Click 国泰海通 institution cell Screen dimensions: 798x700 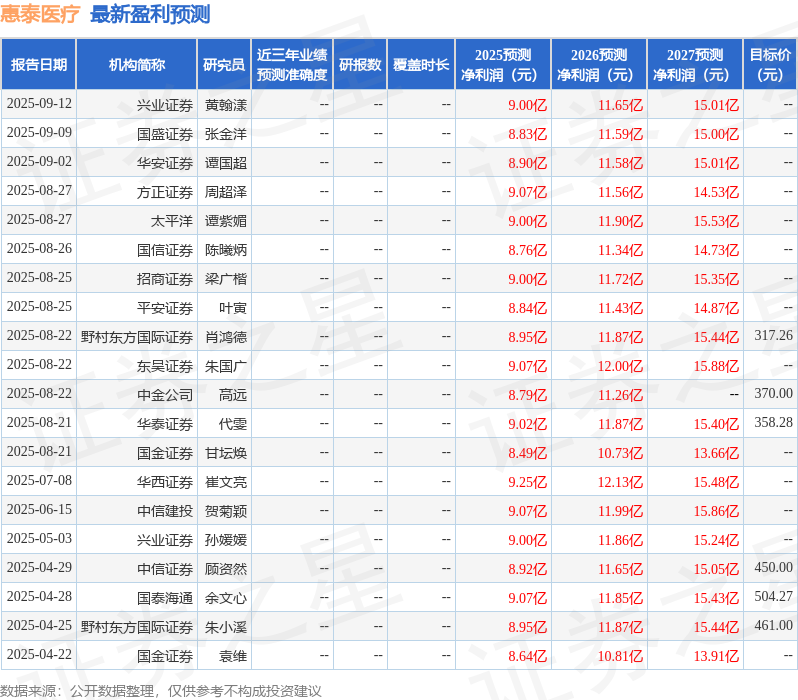[x=165, y=599]
